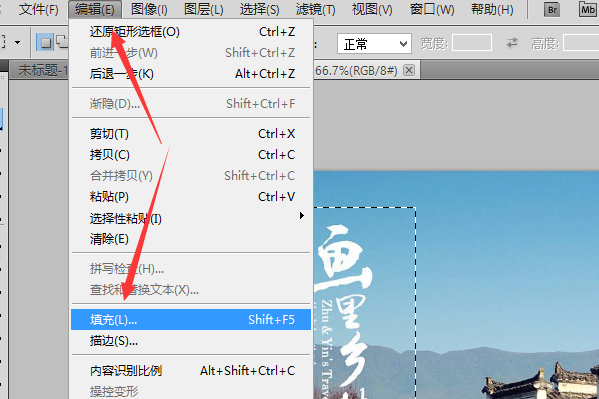Select 内容识别比例 from the Edit menu

(x=191, y=371)
